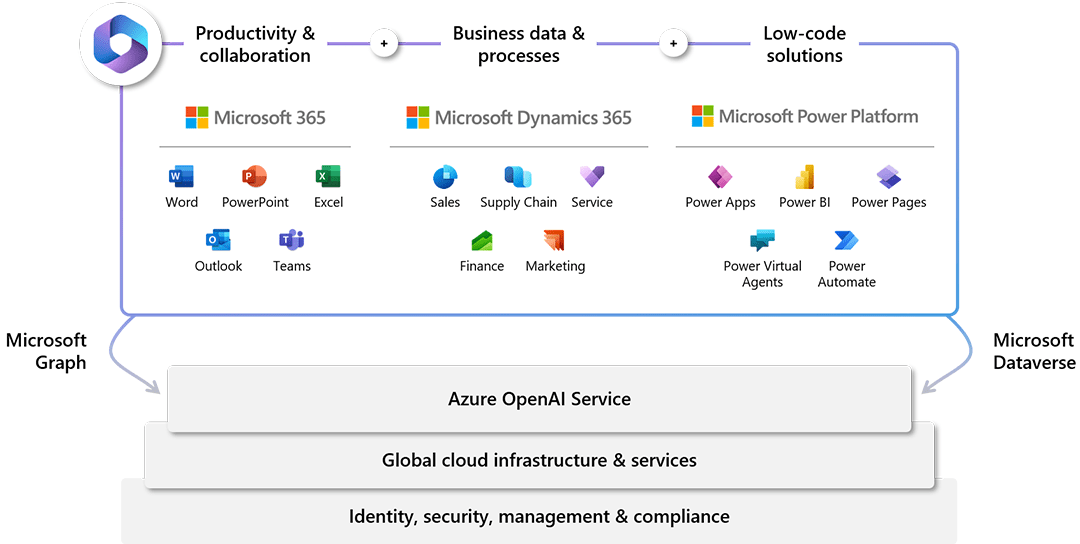Click the Teams label text

pyautogui.click(x=292, y=266)
